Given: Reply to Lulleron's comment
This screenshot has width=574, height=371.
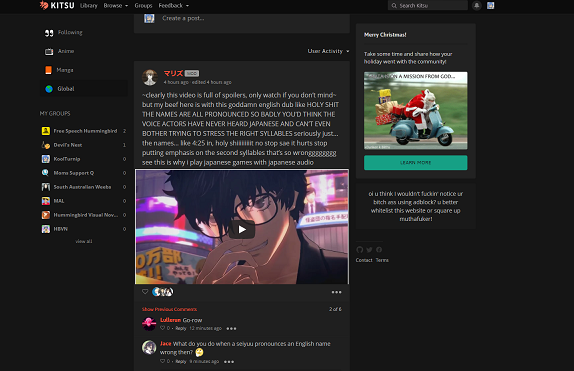Looking at the screenshot, I should (x=181, y=328).
